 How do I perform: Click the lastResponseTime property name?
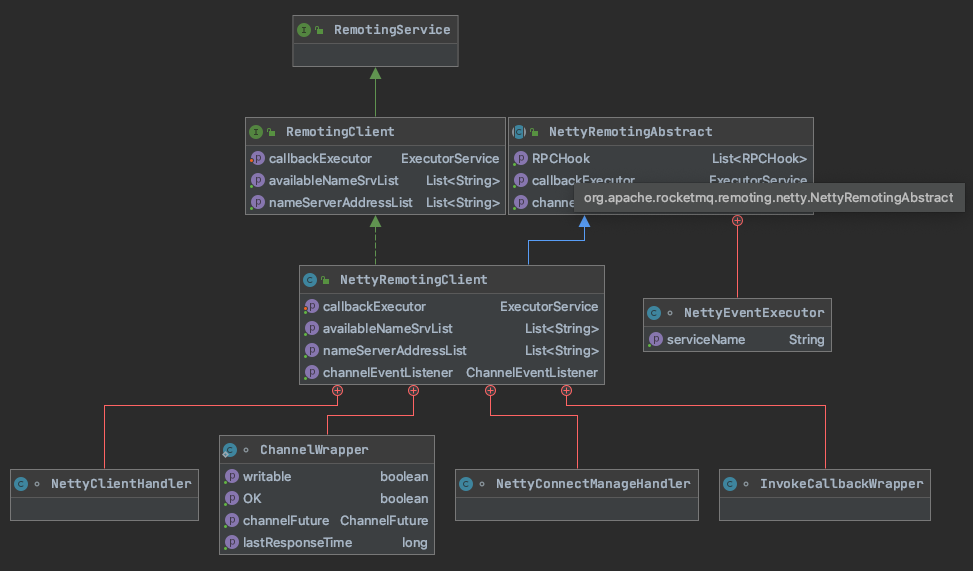(297, 542)
